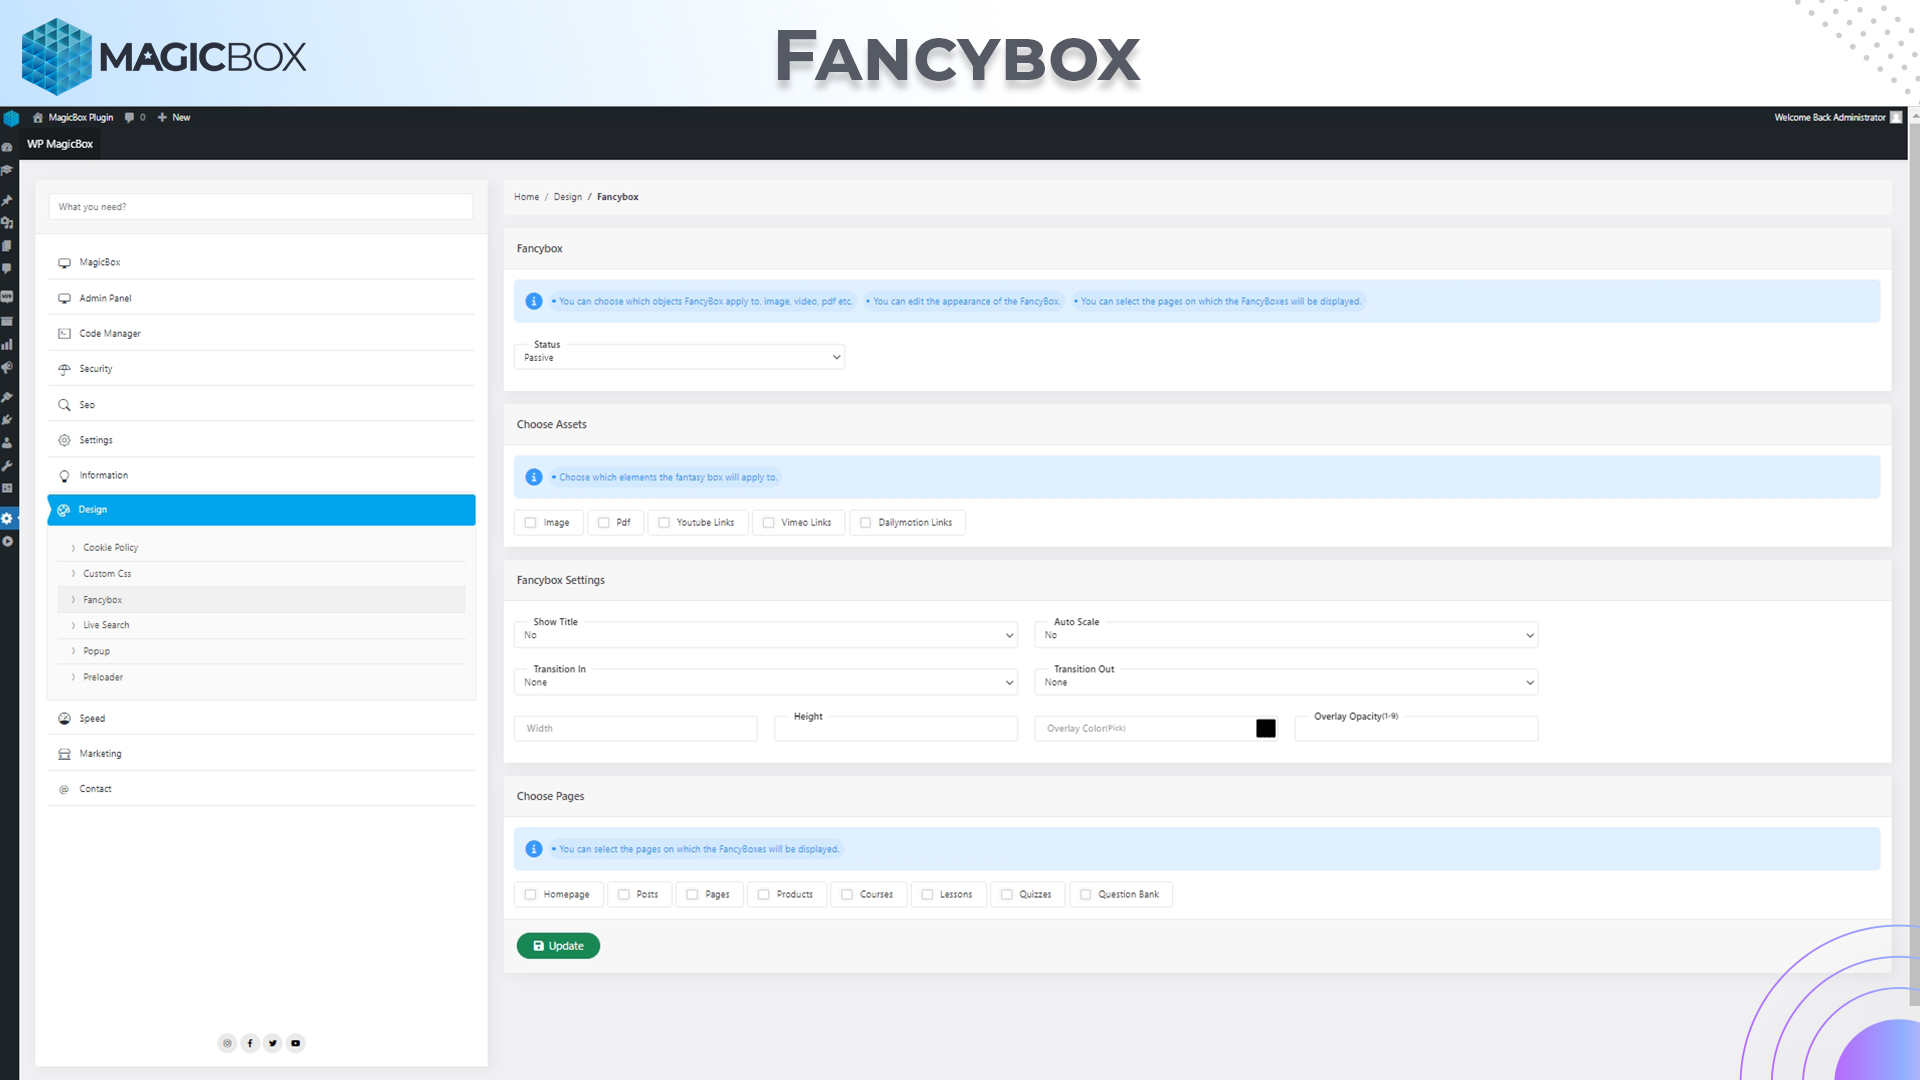This screenshot has height=1080, width=1920.
Task: Open Posts via the pushpin icon
Action: [x=7, y=200]
